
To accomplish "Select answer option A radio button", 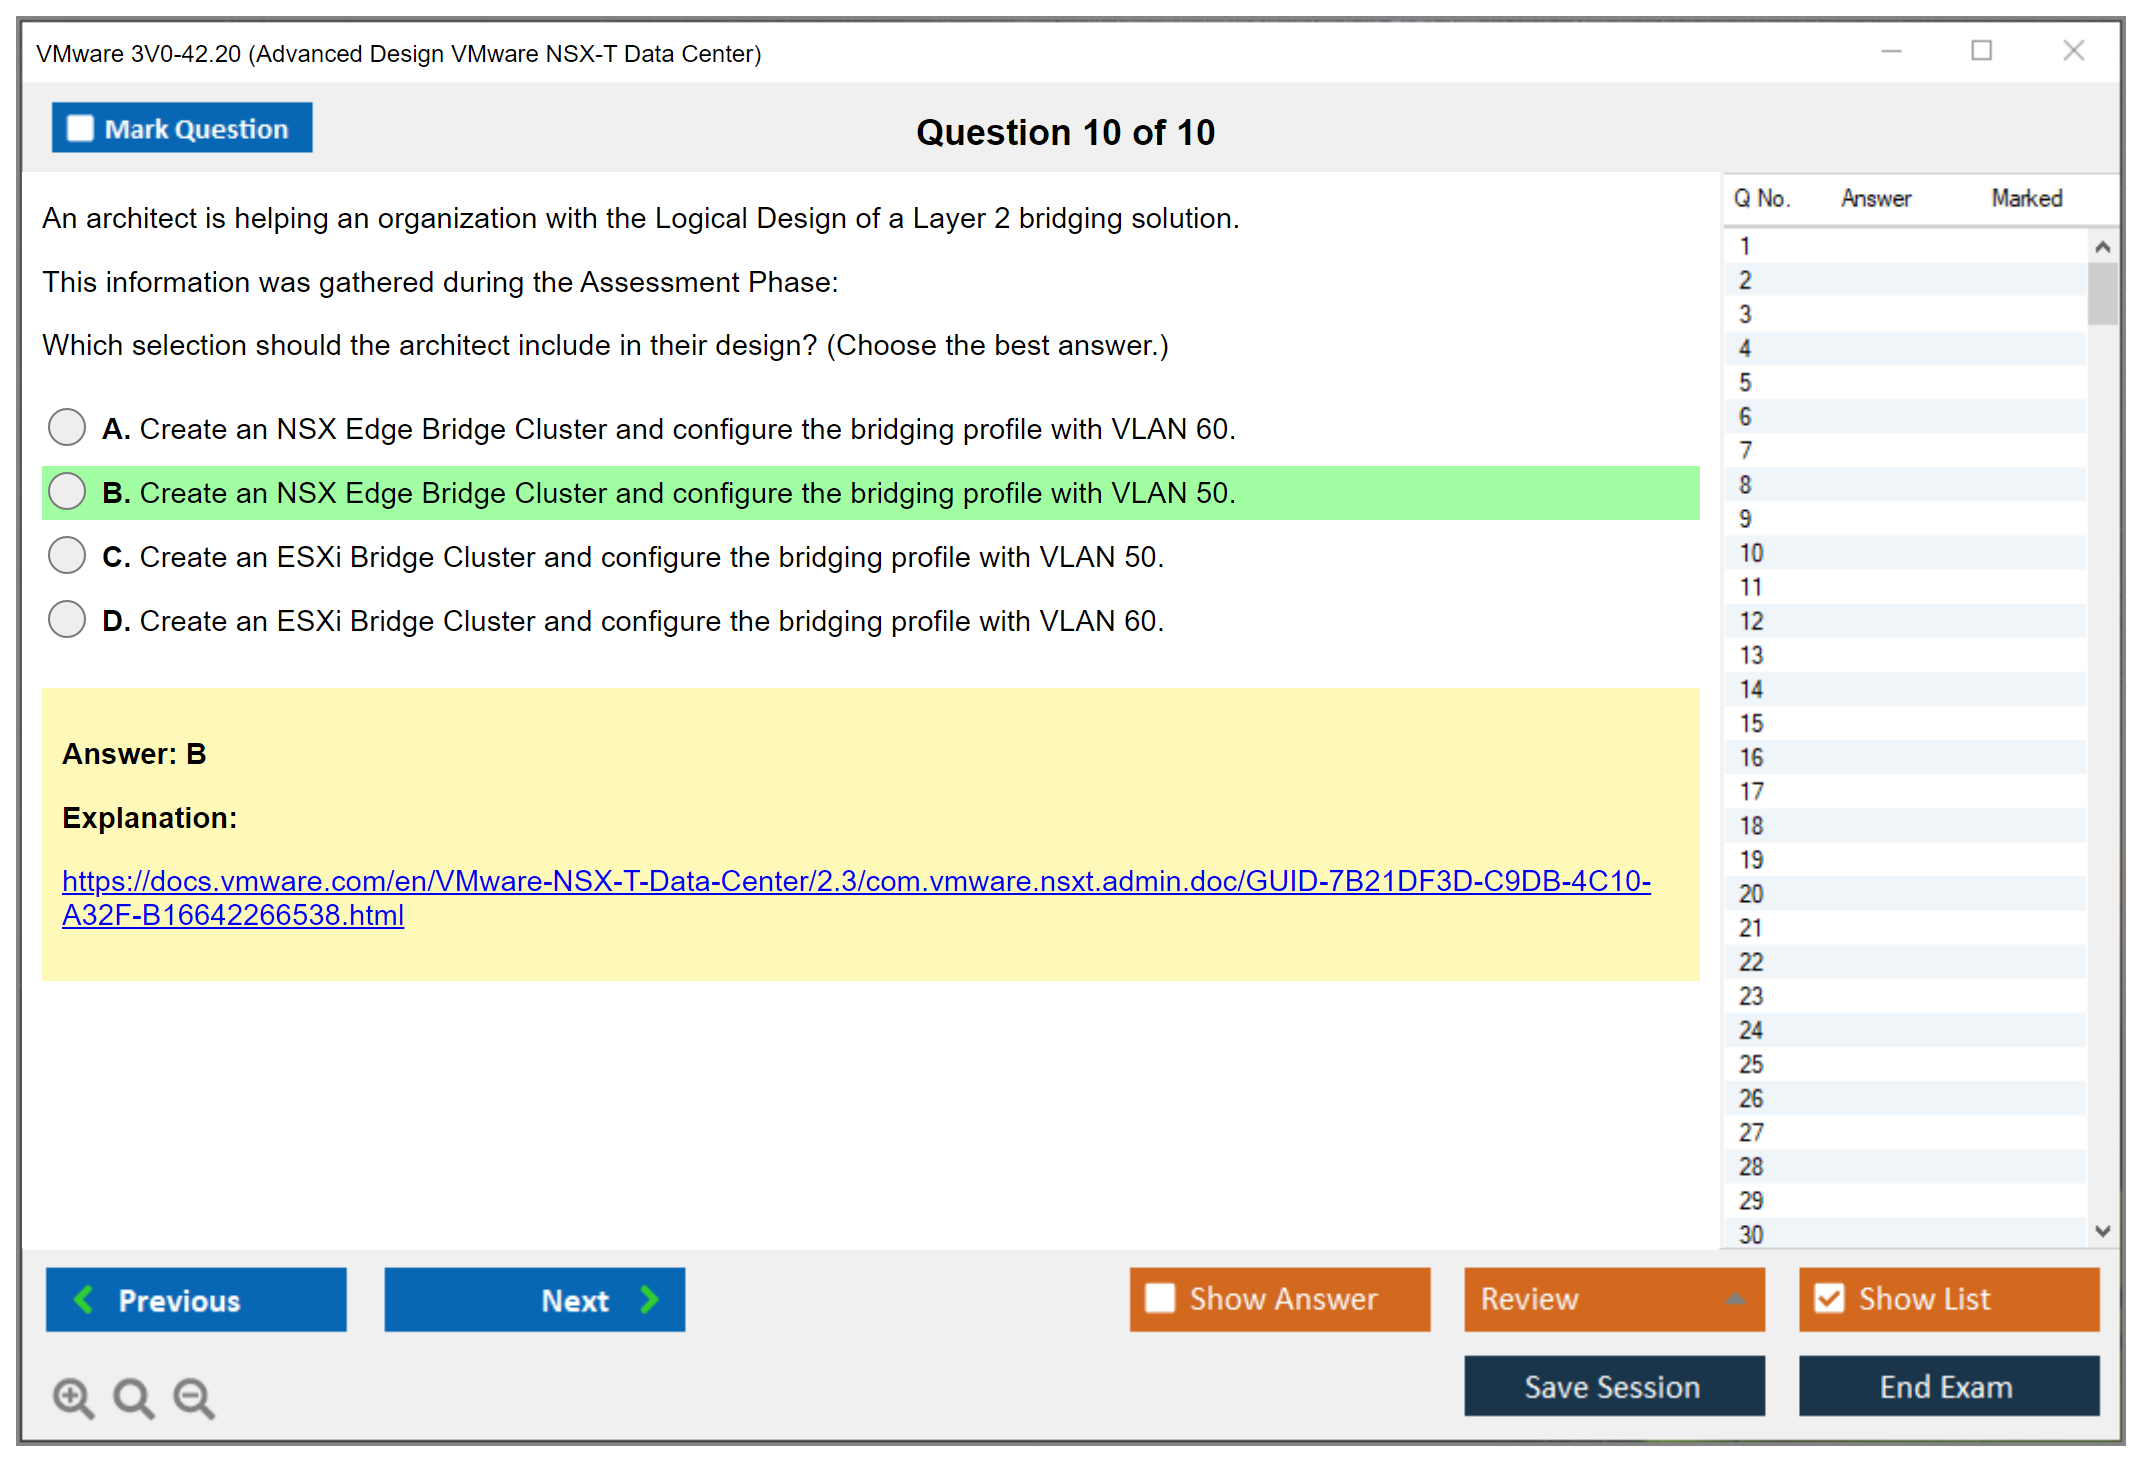I will (67, 428).
